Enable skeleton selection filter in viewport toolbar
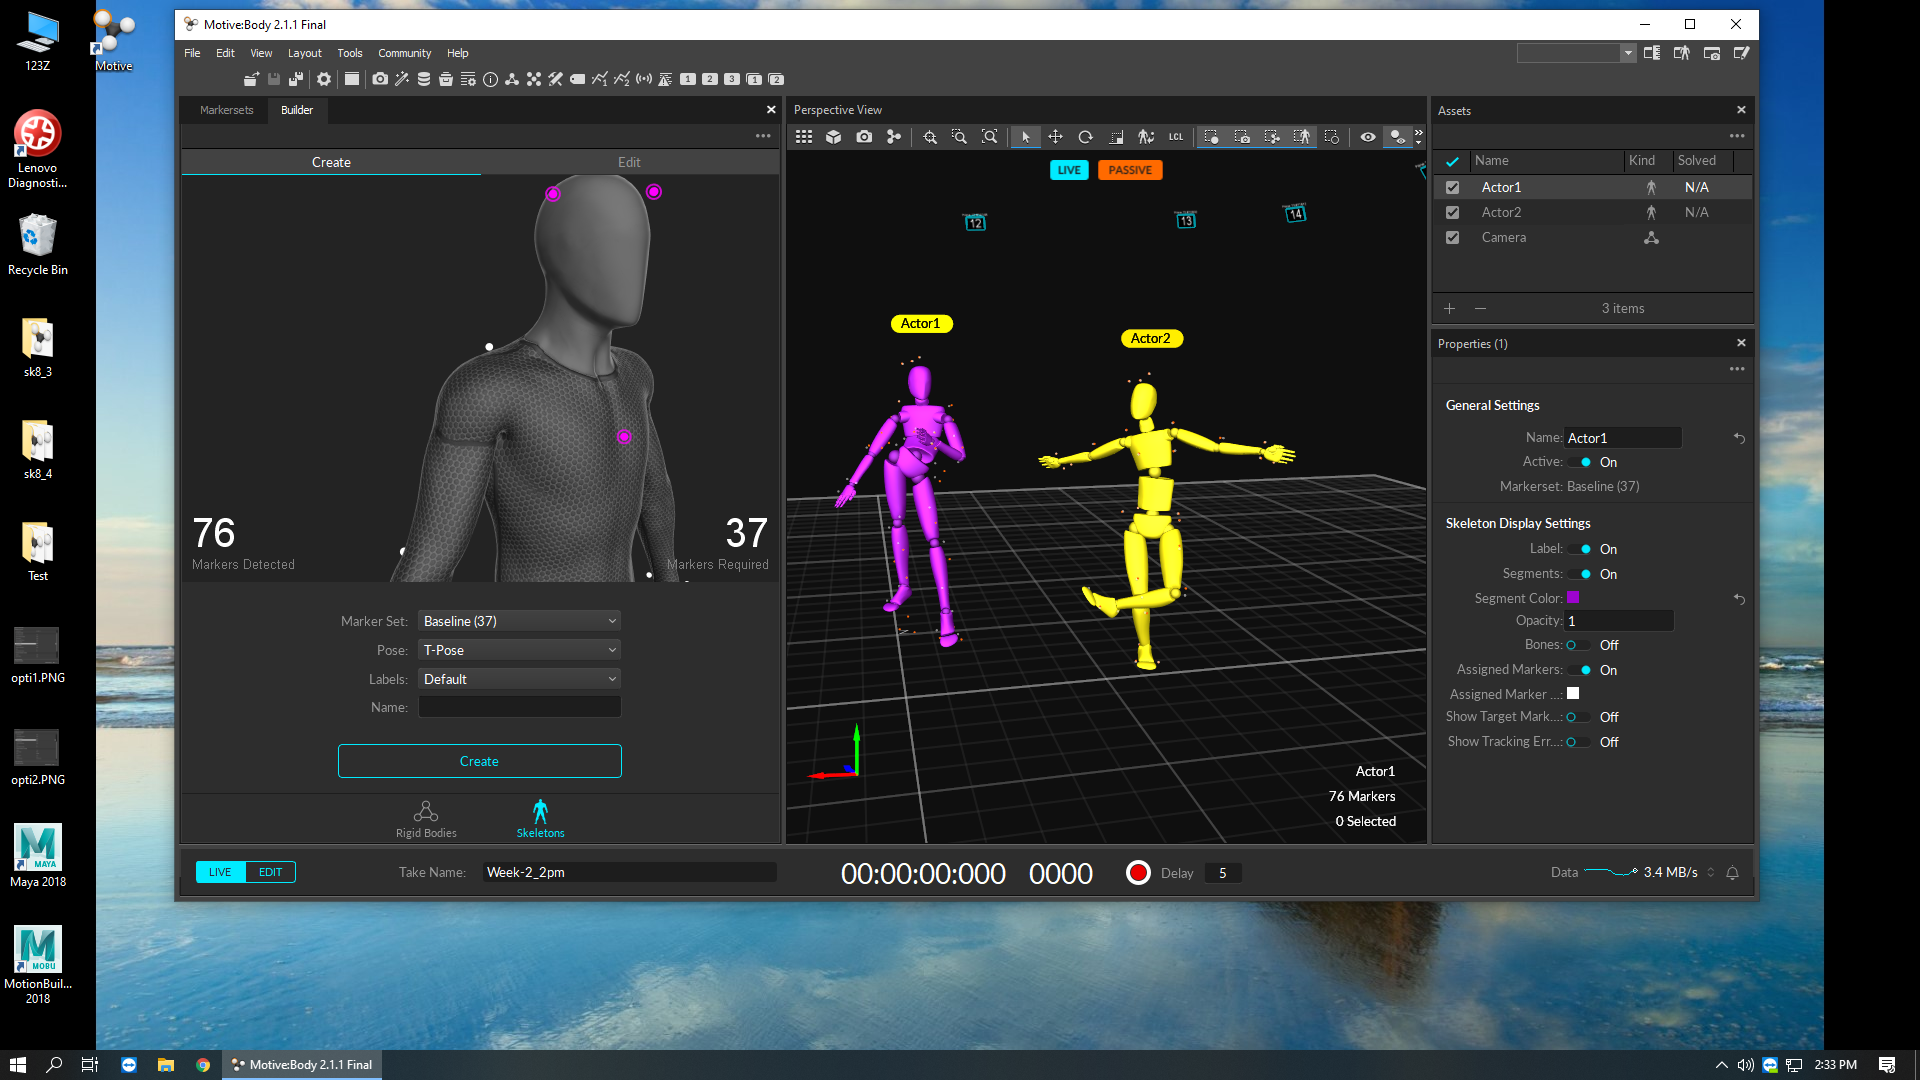This screenshot has height=1080, width=1920. [1302, 137]
